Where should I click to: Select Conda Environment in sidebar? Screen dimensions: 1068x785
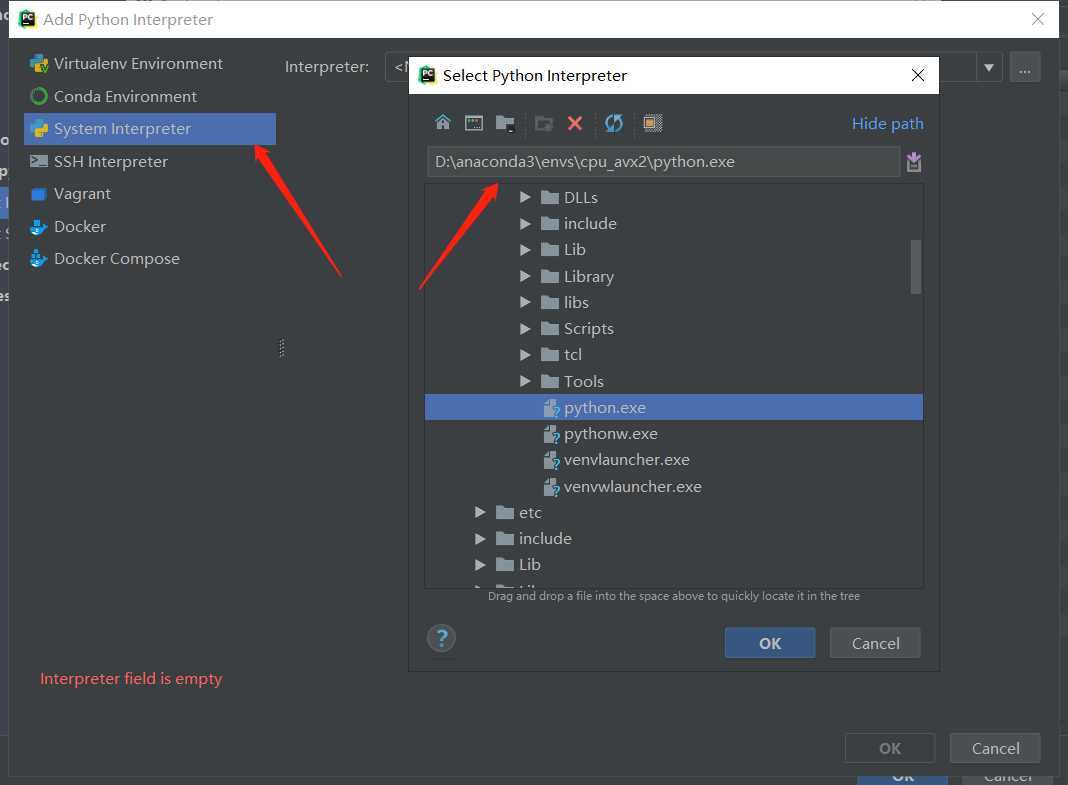point(150,96)
